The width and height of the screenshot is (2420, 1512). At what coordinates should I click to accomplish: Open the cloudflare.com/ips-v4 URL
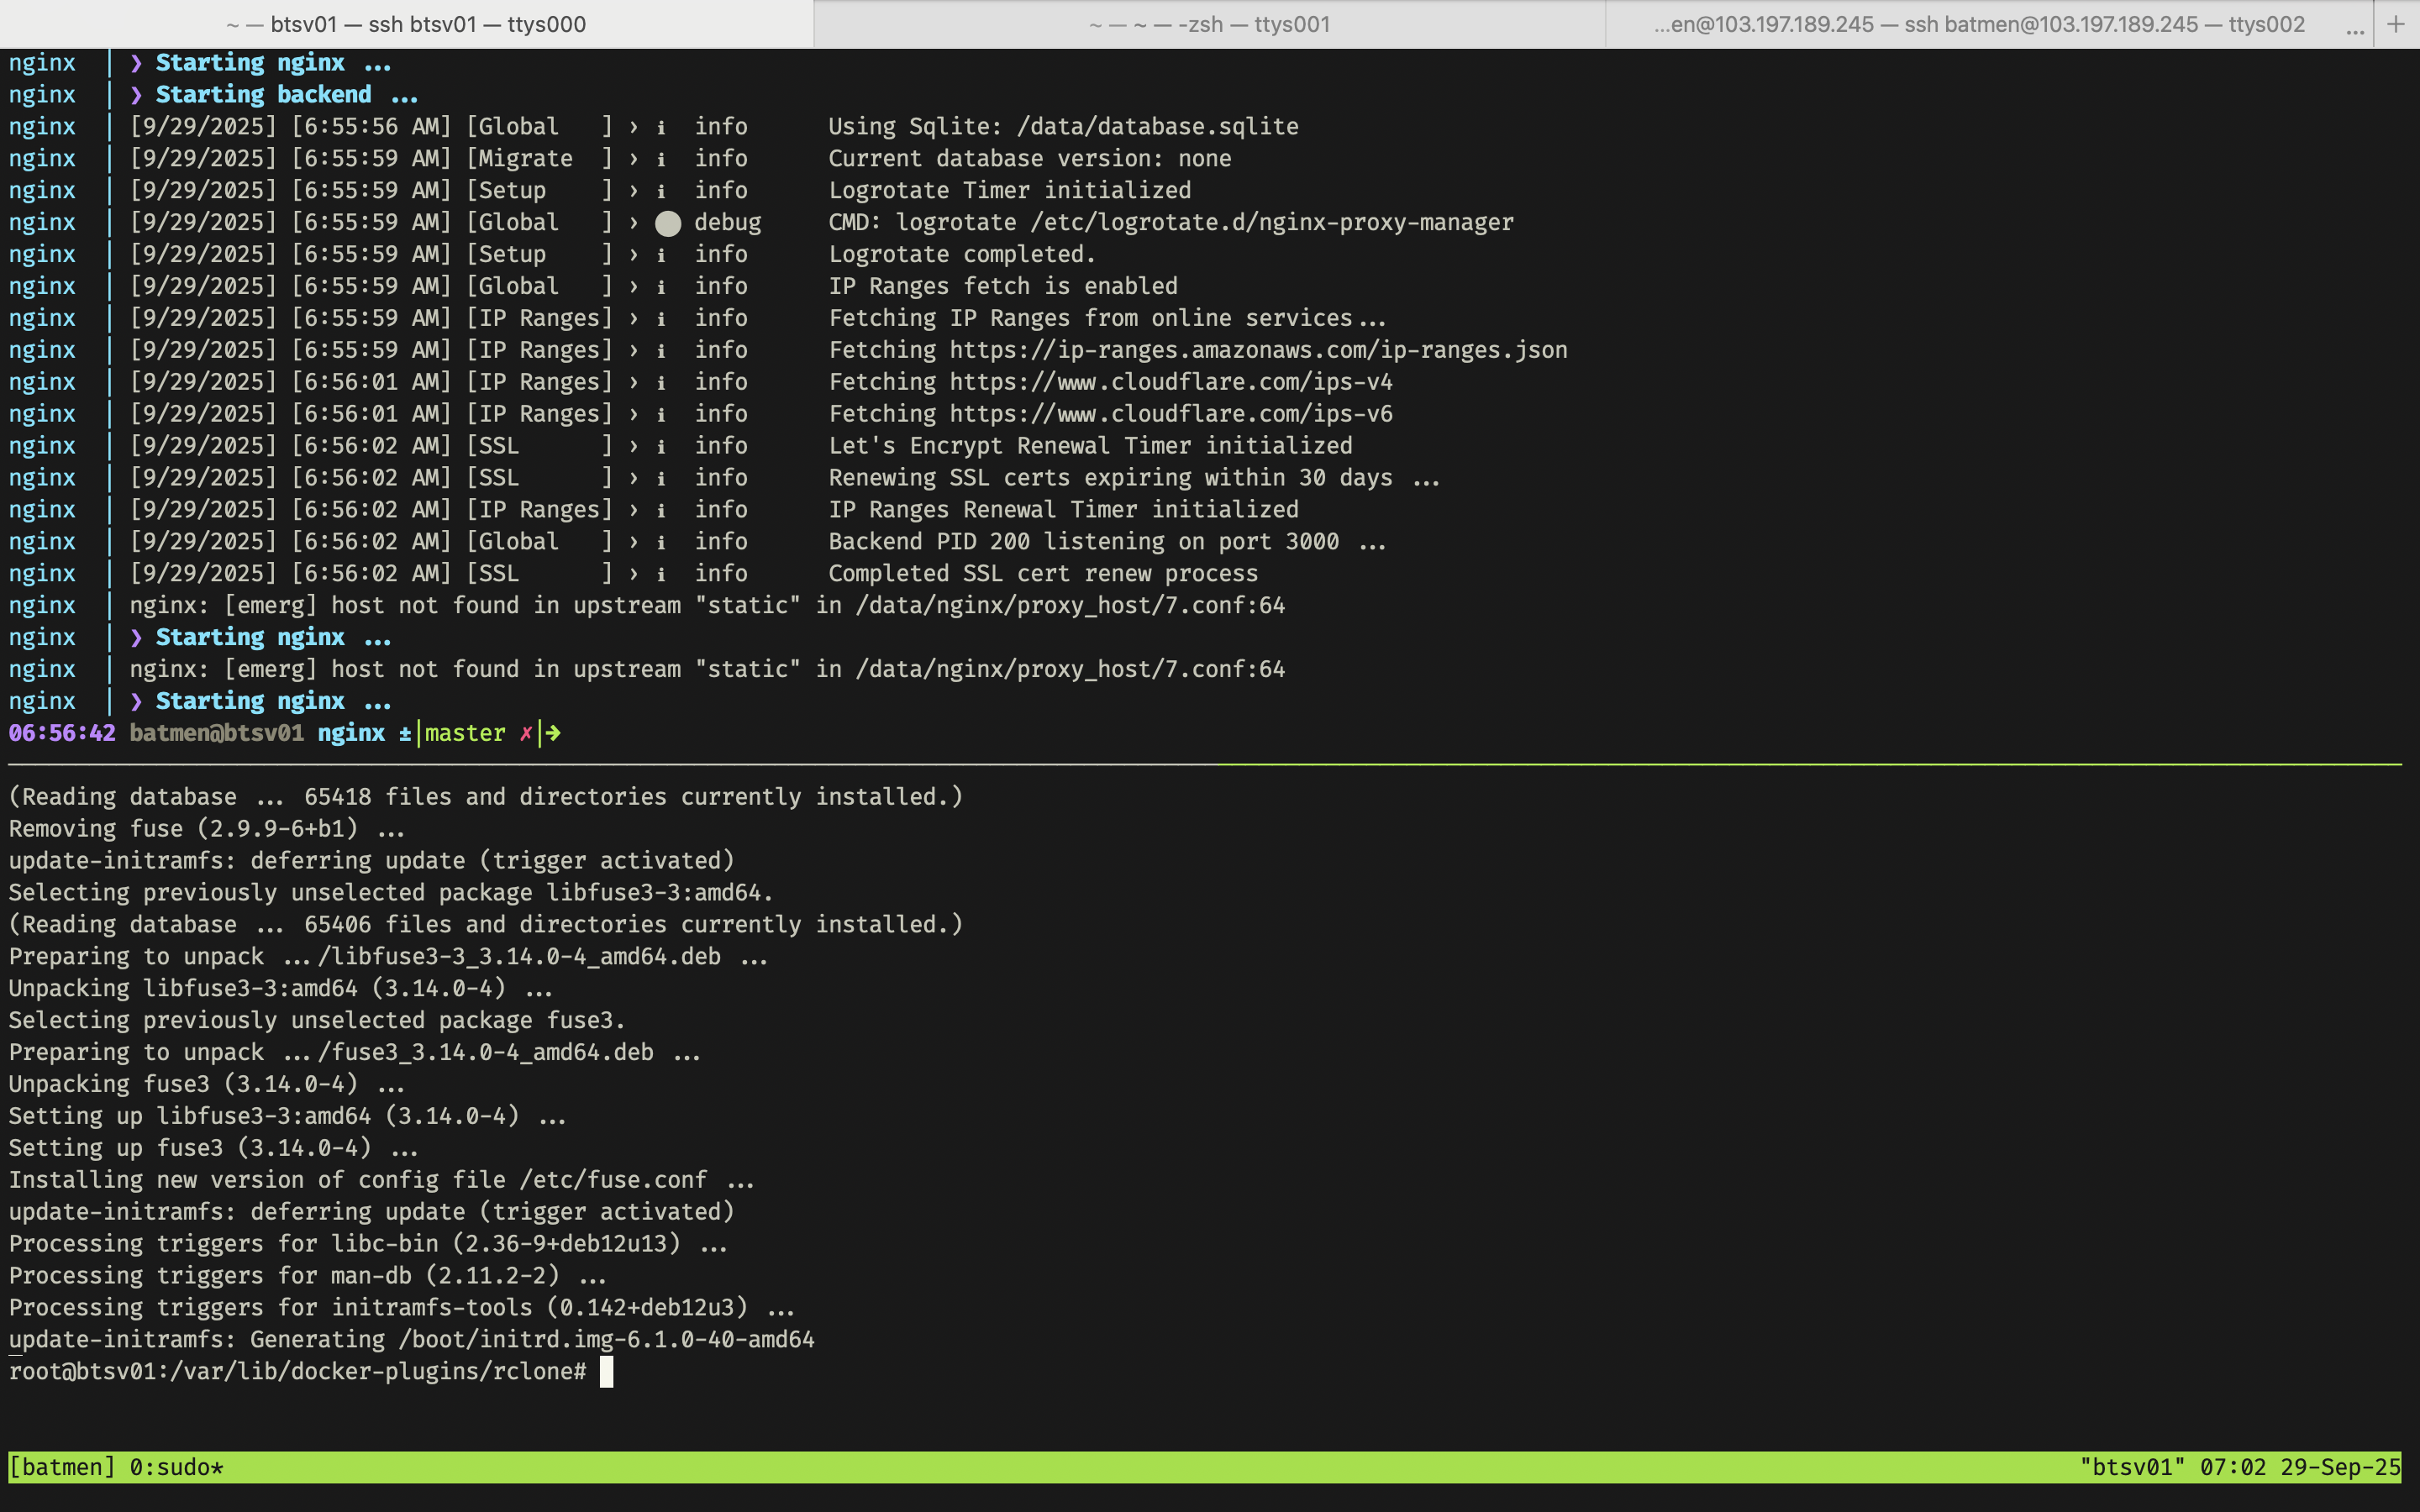pyautogui.click(x=1170, y=382)
